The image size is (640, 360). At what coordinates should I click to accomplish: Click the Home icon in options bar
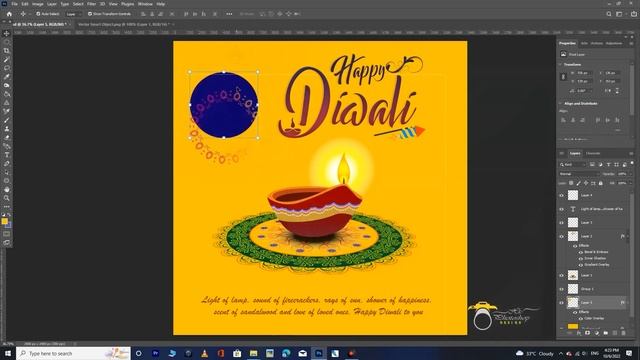coord(9,14)
